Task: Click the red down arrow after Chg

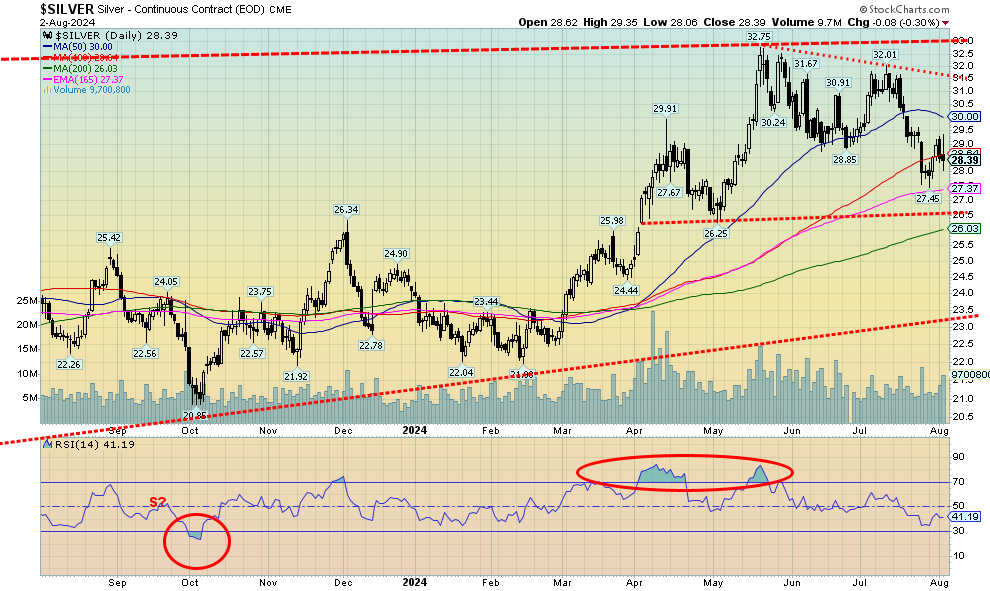Action: (946, 22)
